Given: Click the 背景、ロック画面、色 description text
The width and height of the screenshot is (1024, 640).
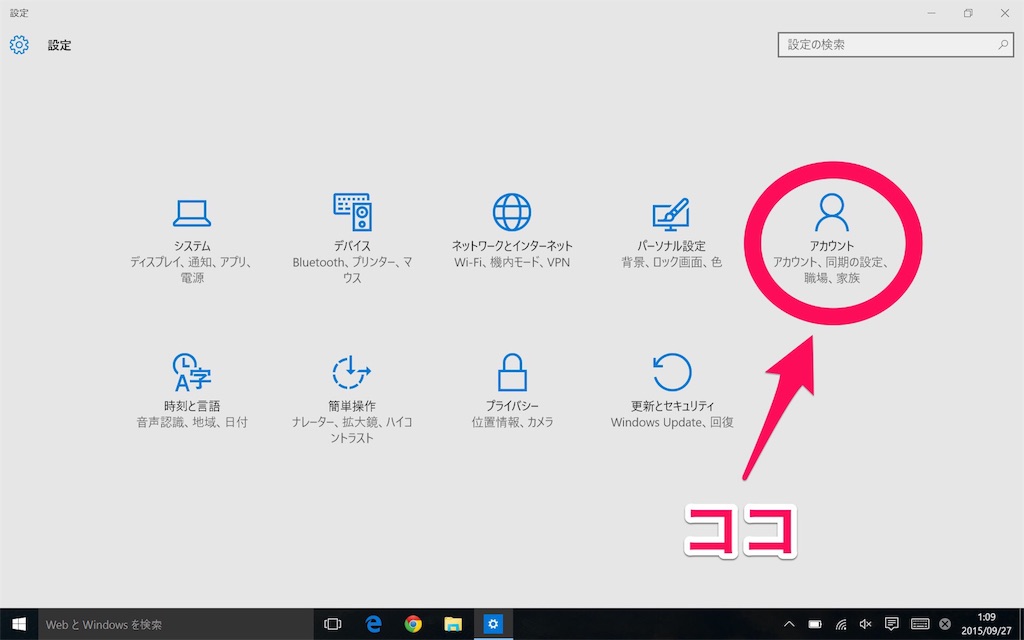Looking at the screenshot, I should pos(671,263).
